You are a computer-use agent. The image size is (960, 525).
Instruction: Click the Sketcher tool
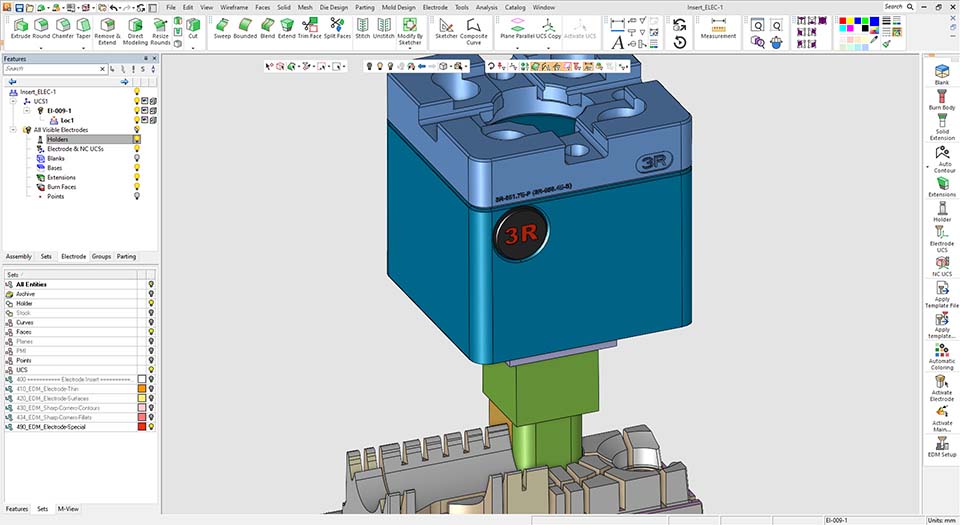click(446, 28)
